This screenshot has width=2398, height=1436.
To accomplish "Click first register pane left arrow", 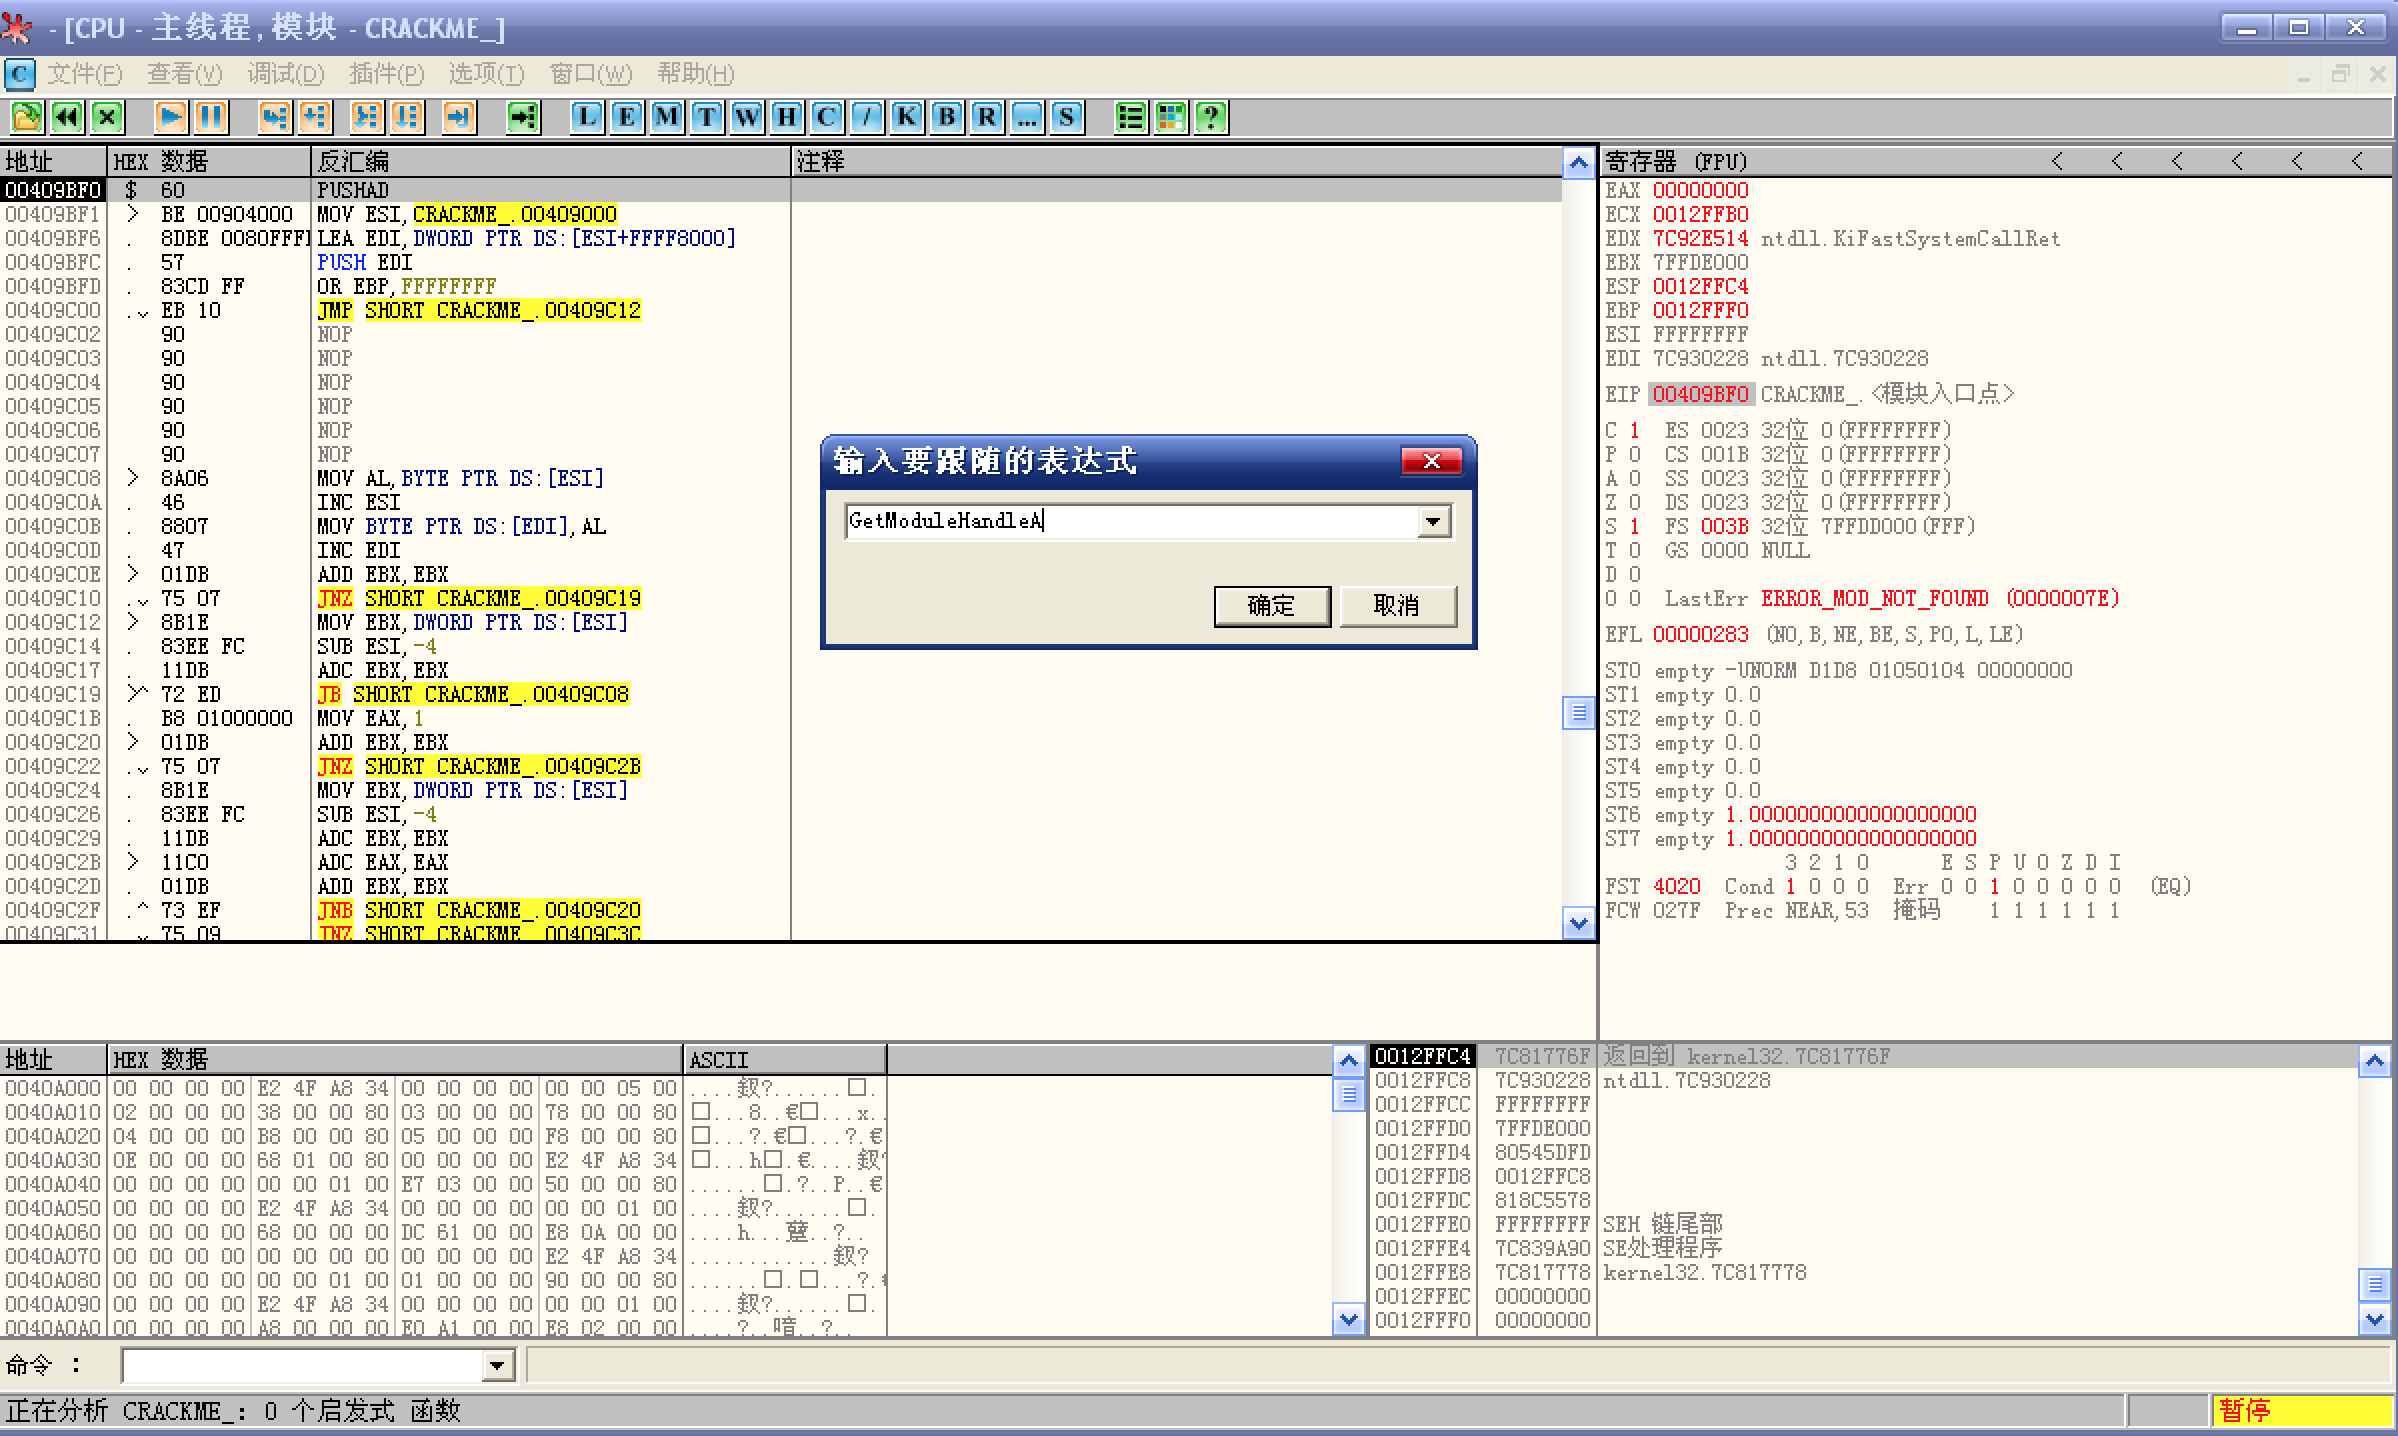I will tap(2057, 161).
